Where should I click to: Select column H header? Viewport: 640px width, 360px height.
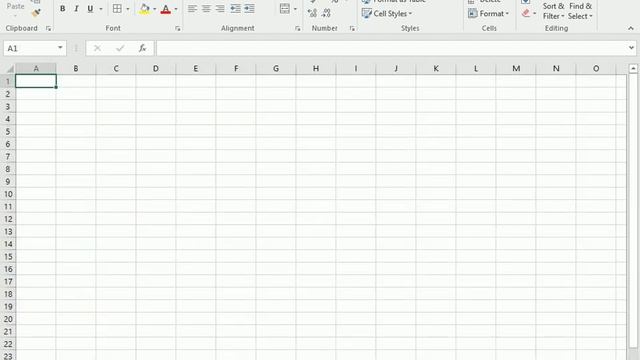[x=316, y=69]
